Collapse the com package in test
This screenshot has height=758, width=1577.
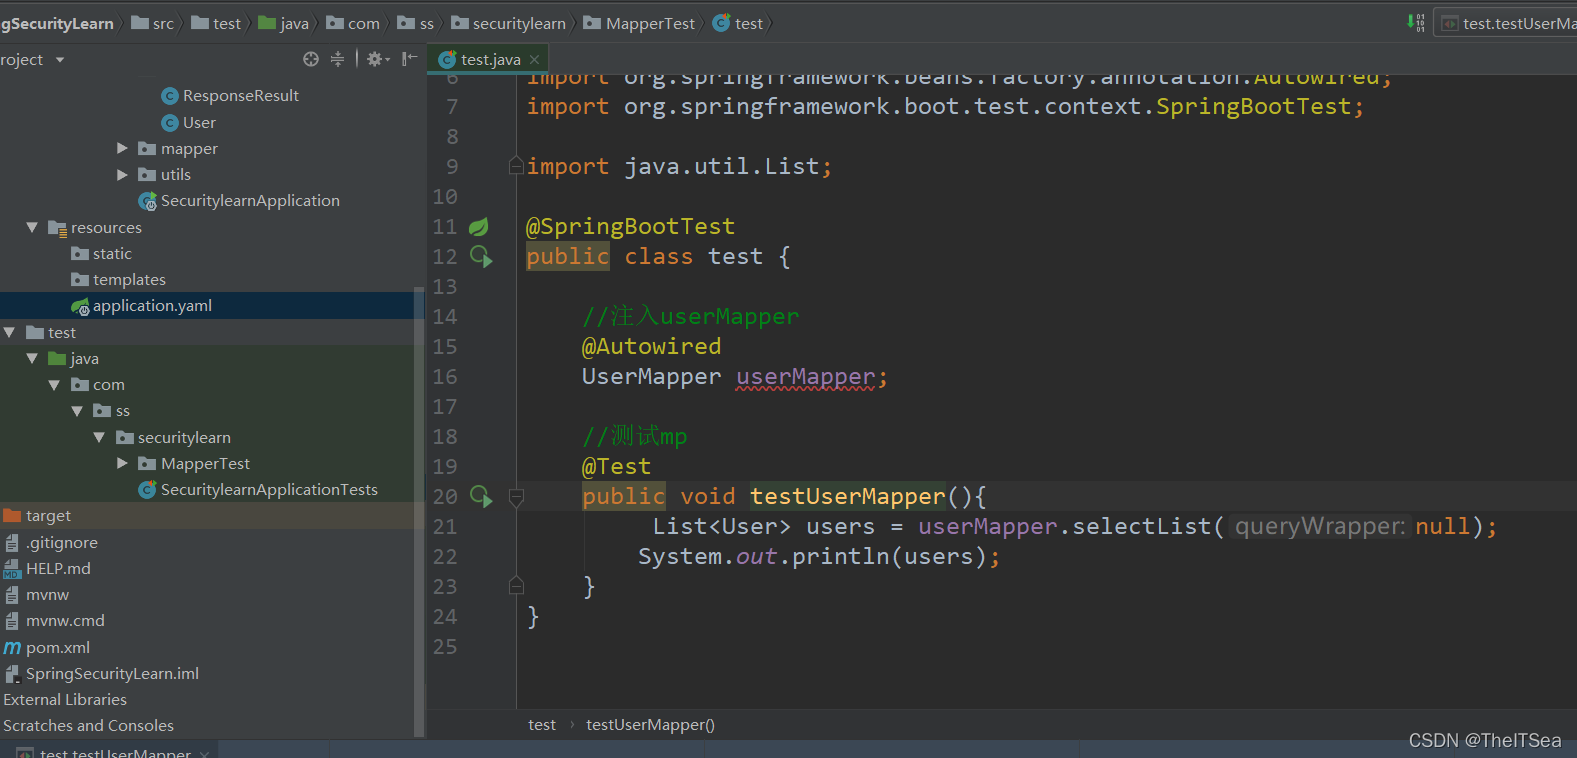pos(54,384)
